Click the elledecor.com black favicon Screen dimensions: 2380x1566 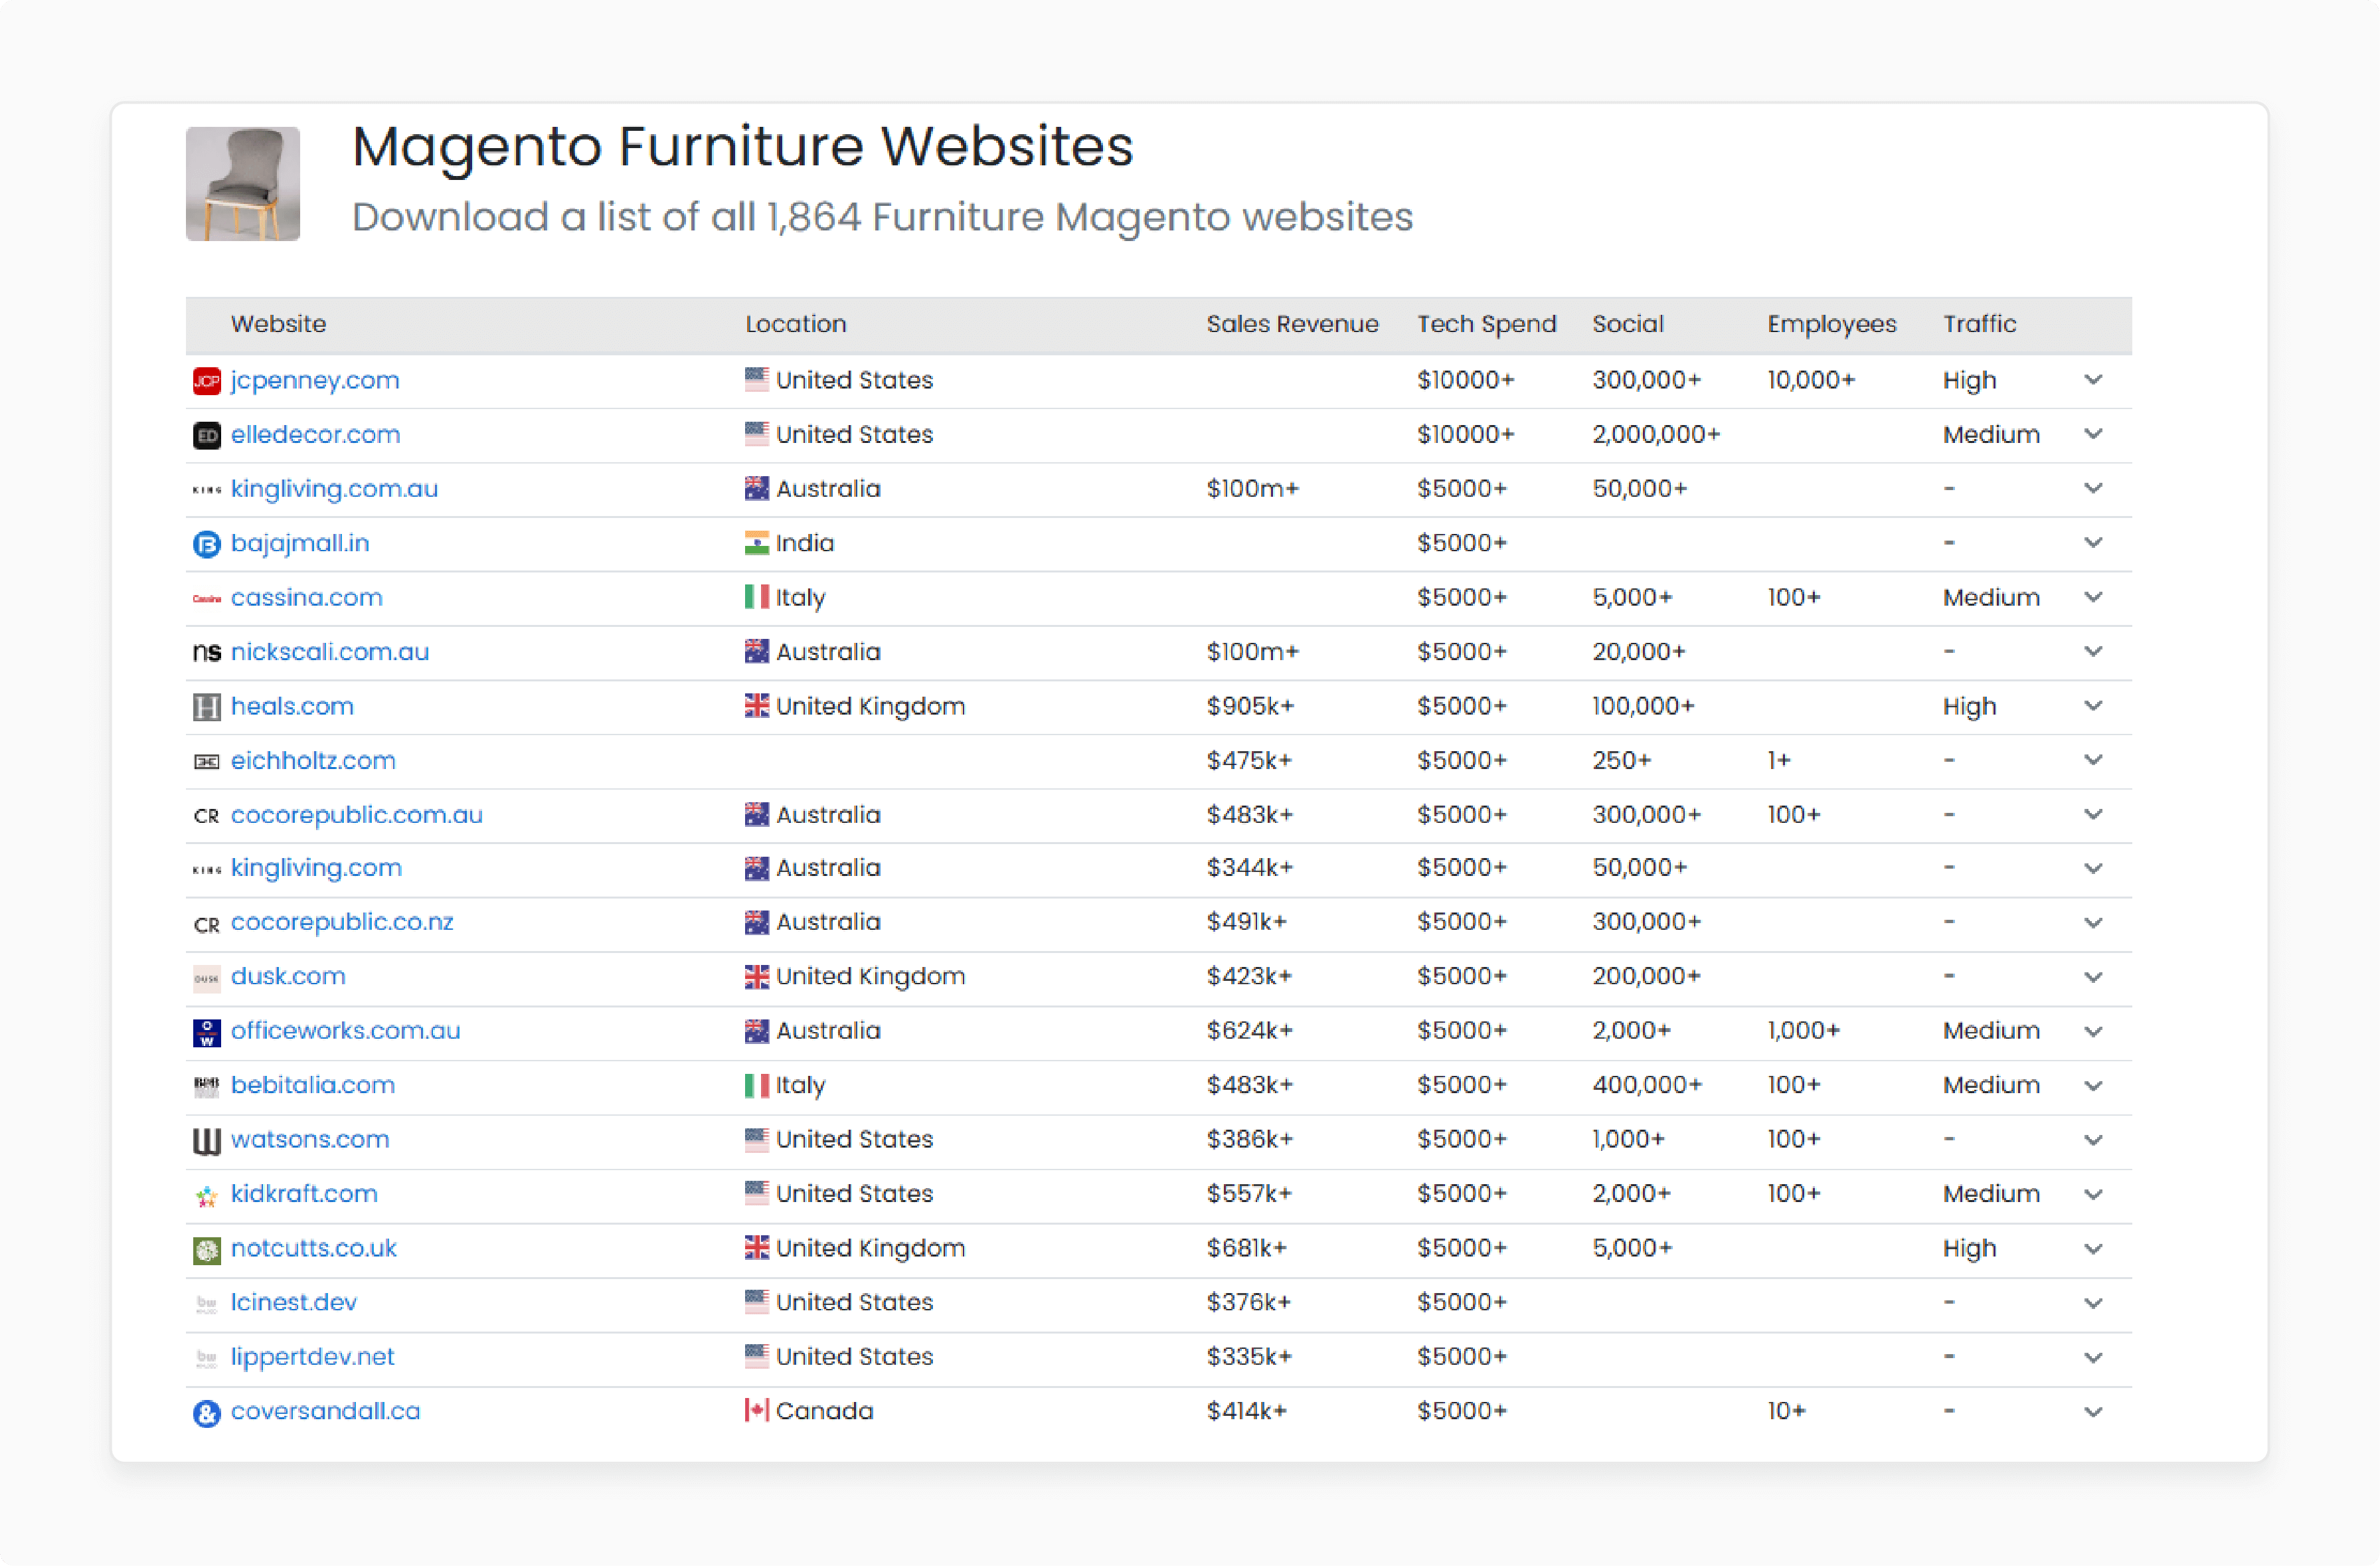click(206, 435)
